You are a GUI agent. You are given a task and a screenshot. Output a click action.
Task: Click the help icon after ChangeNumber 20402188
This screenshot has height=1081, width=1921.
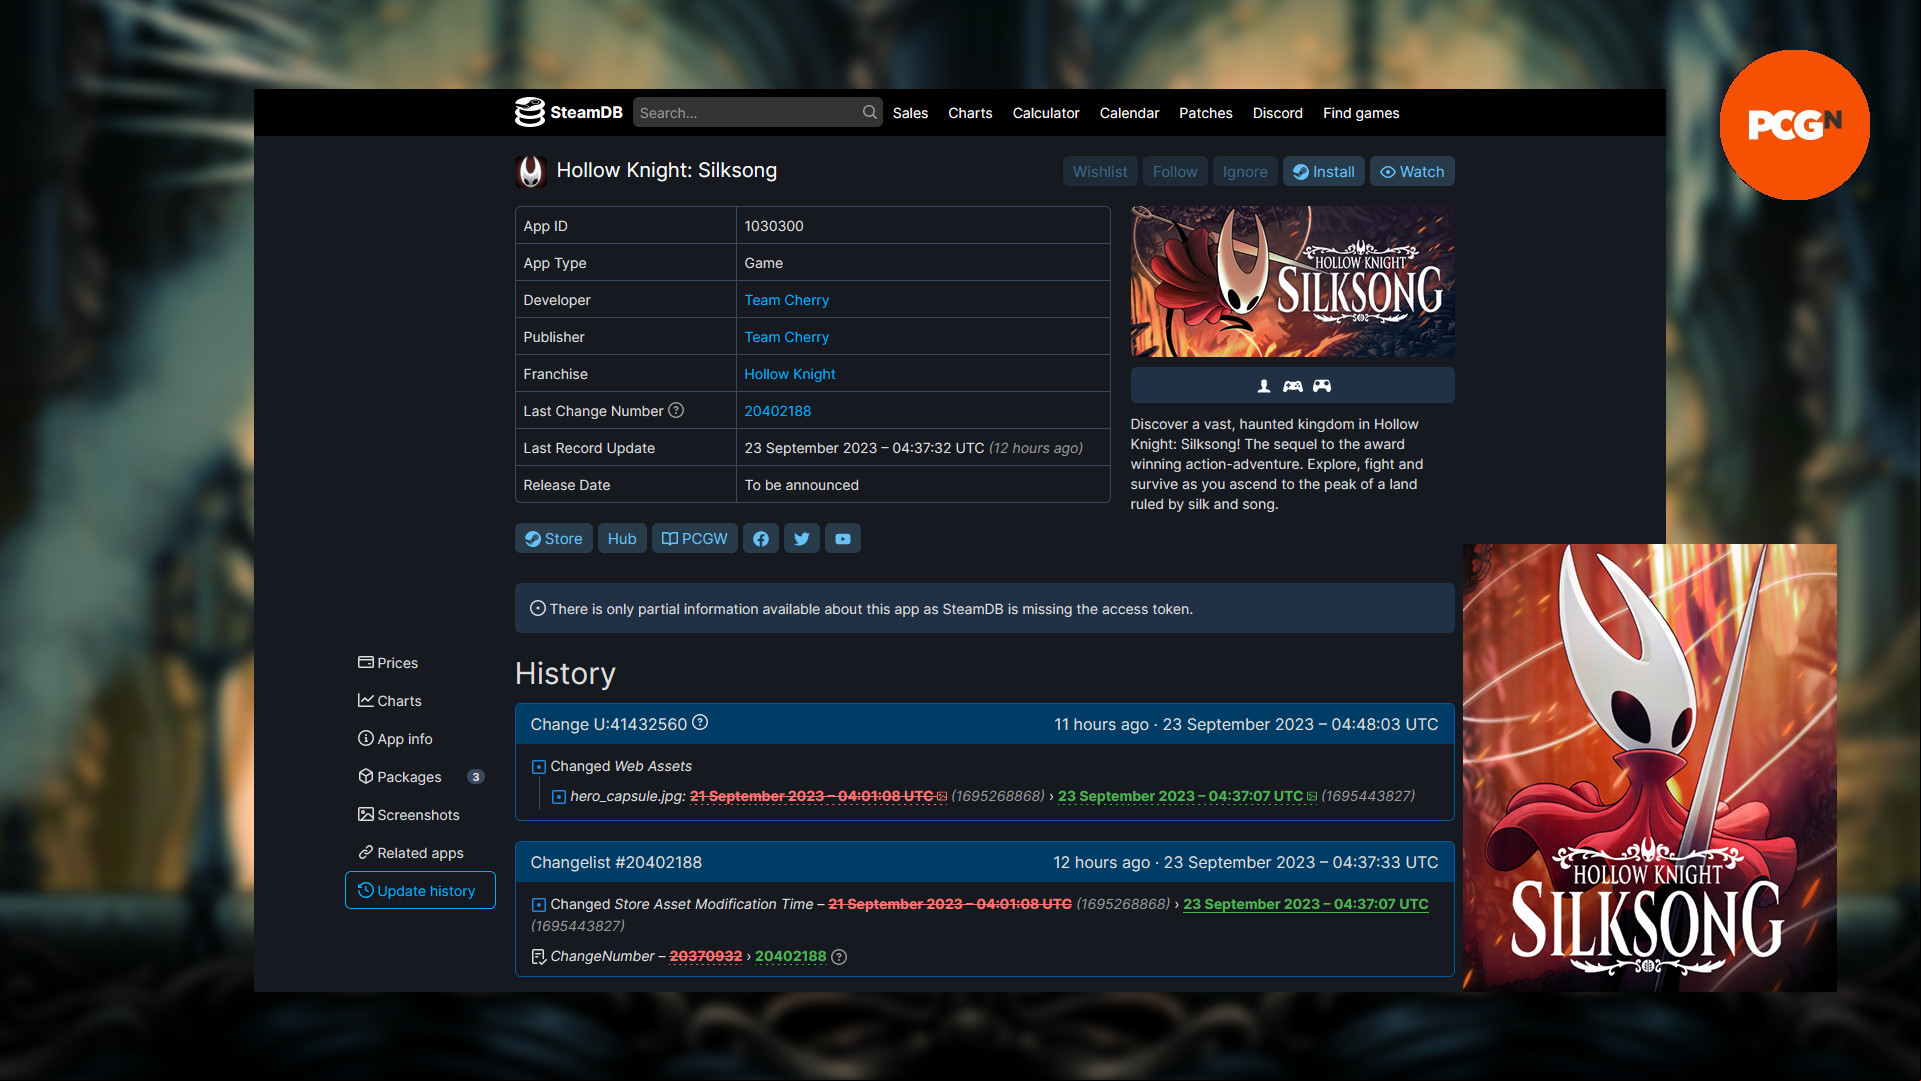[839, 957]
